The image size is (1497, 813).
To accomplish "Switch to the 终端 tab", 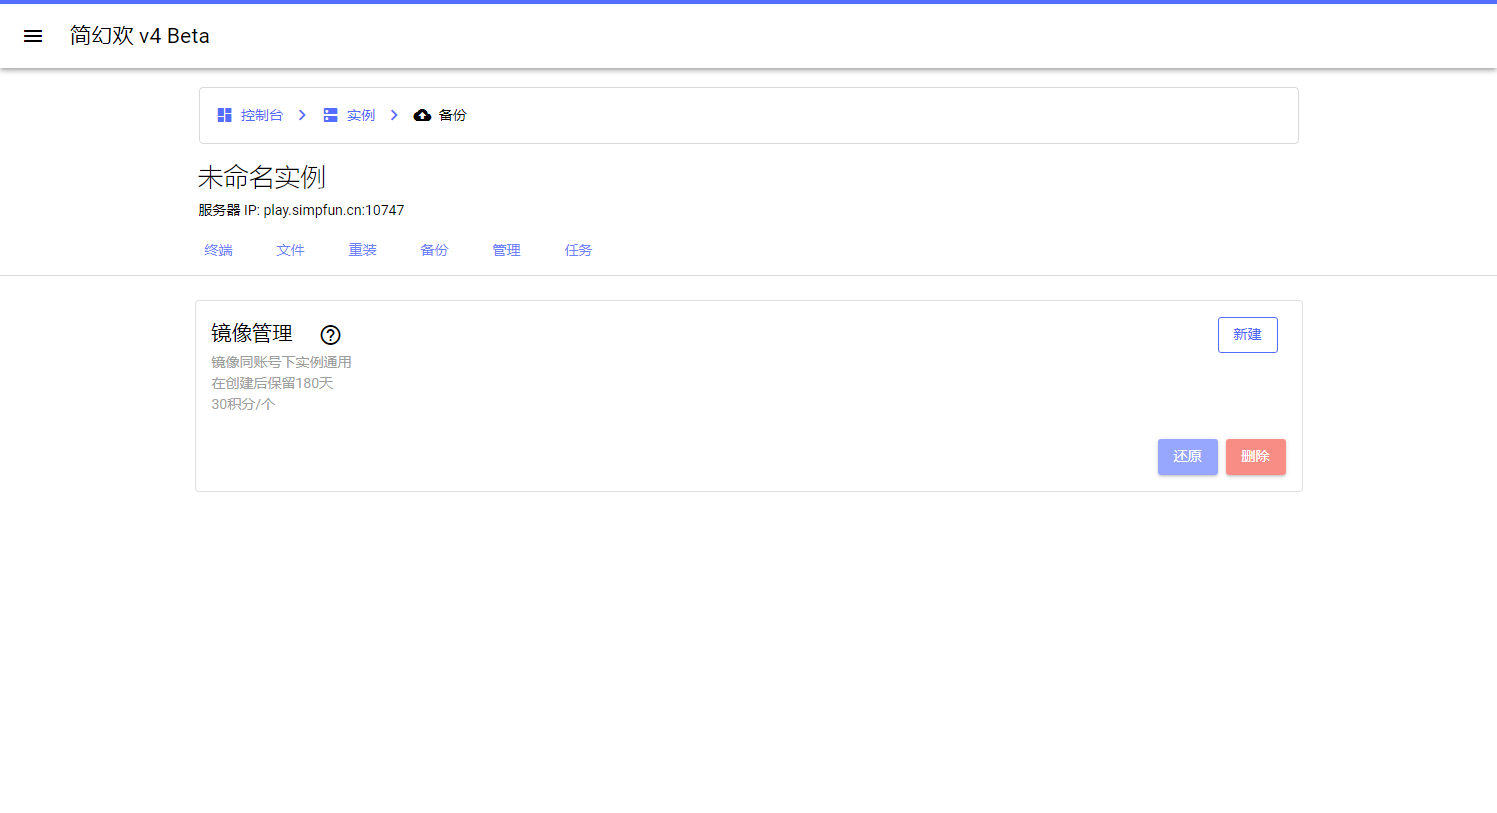I will pyautogui.click(x=218, y=250).
